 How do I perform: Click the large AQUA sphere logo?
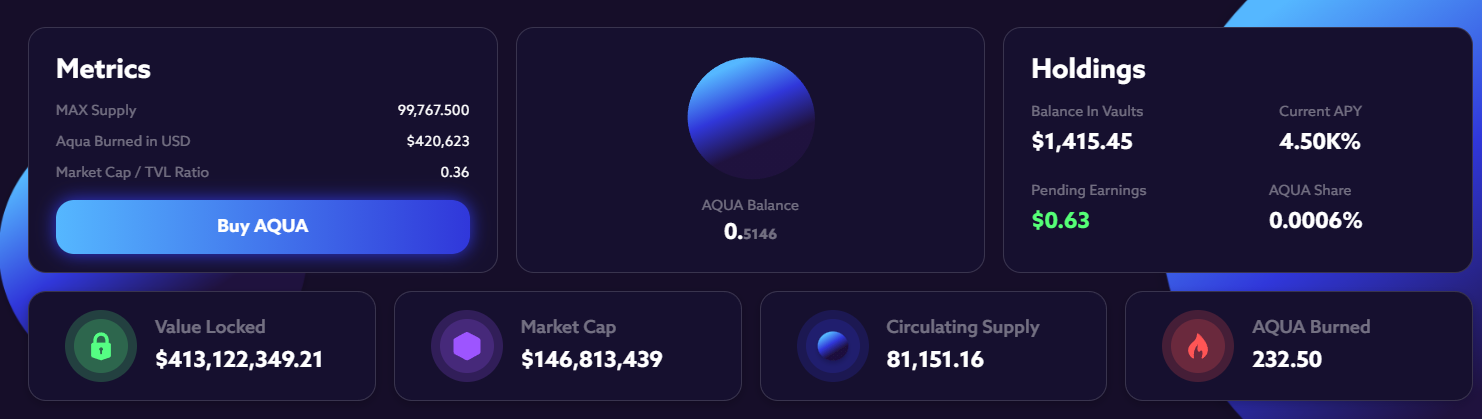[x=751, y=119]
